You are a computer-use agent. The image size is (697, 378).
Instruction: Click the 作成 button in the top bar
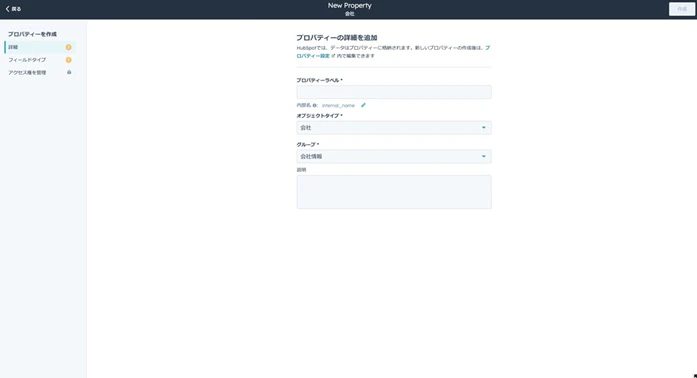point(681,9)
